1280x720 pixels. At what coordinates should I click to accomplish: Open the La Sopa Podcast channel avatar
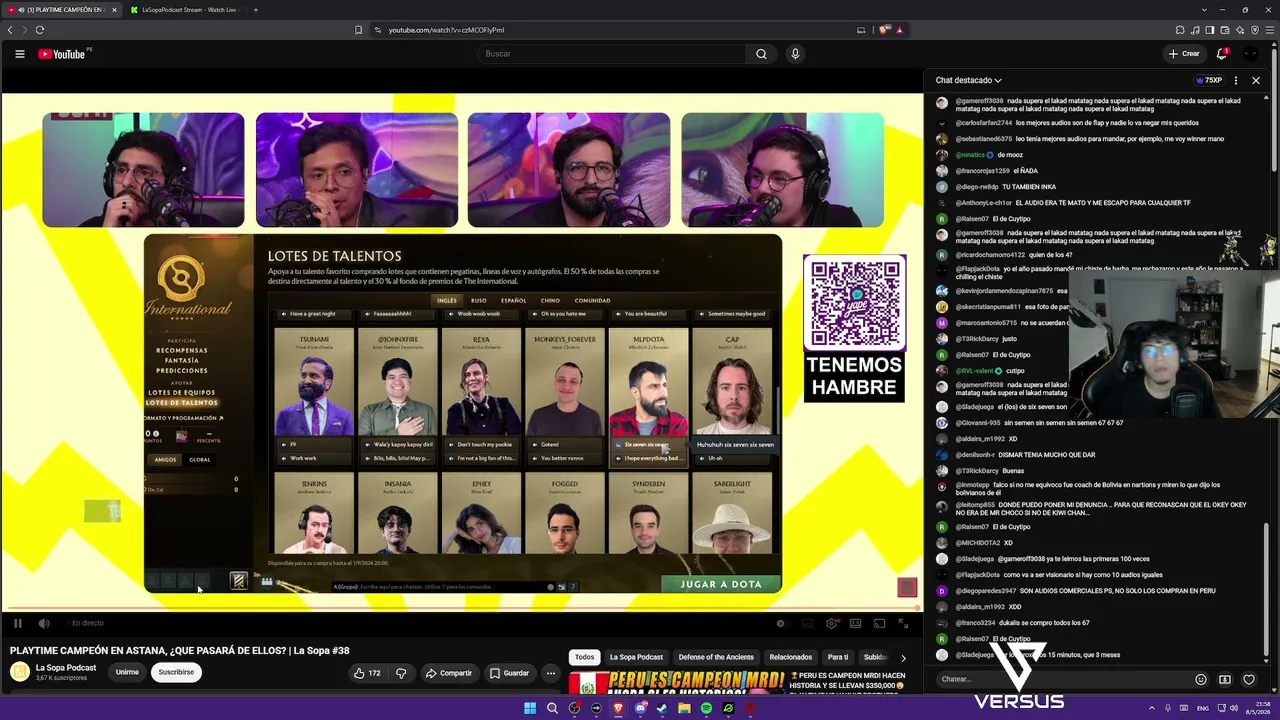point(20,672)
